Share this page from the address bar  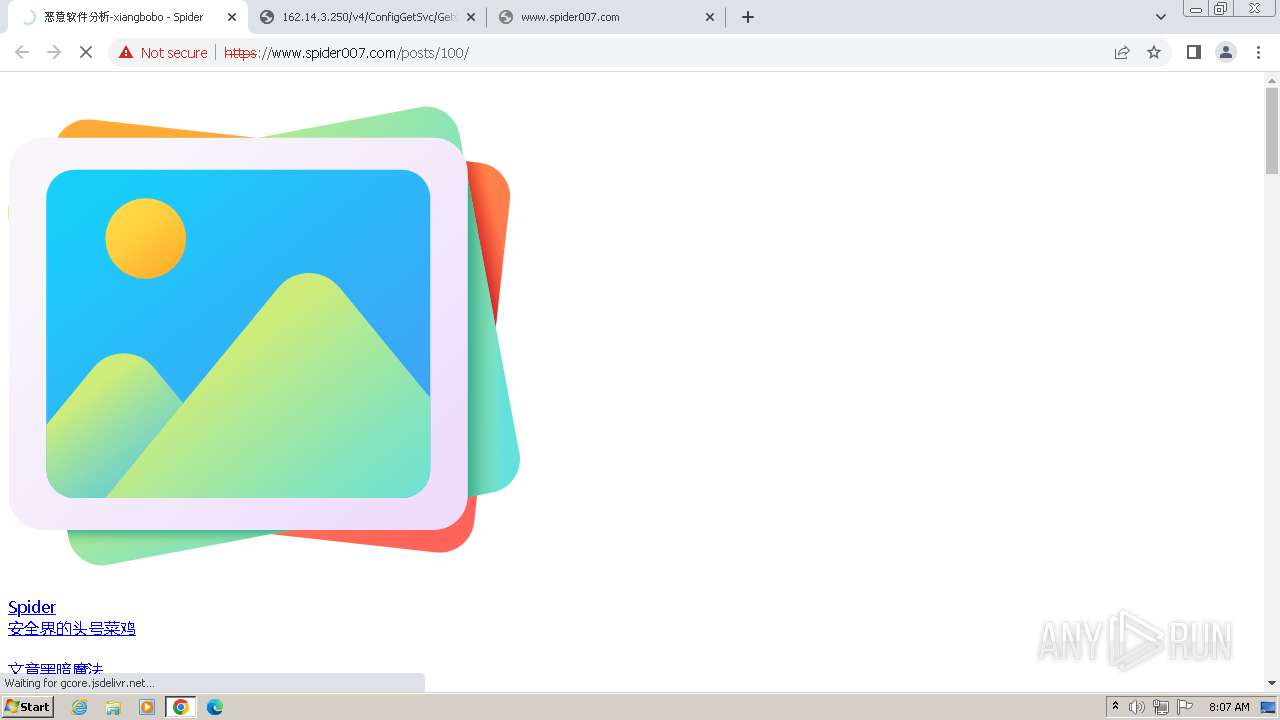coord(1122,52)
